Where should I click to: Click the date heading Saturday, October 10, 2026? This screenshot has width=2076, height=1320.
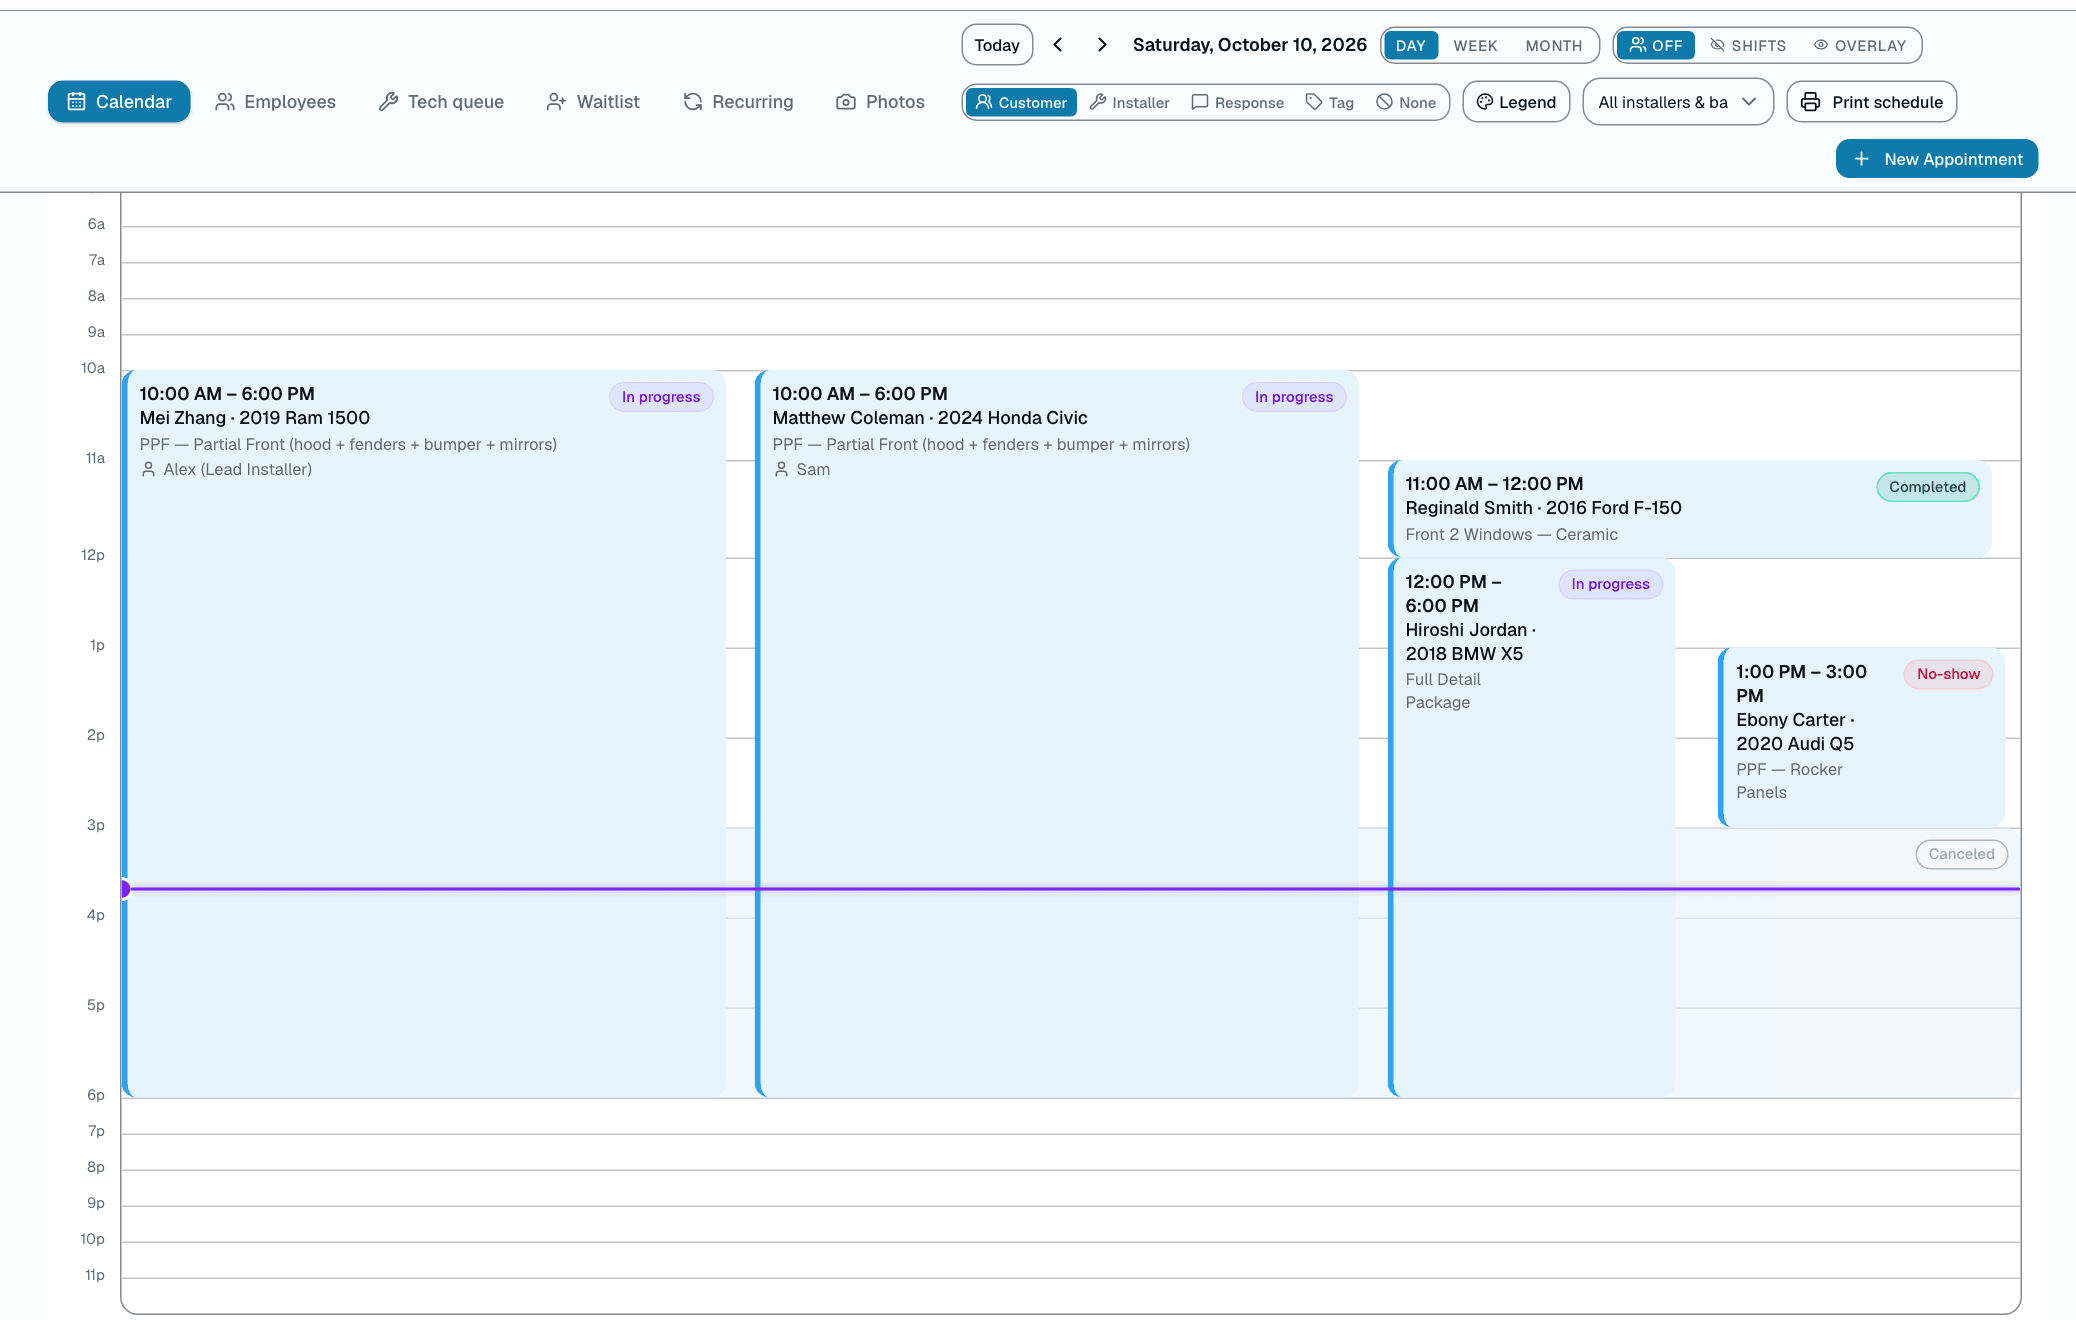pos(1249,45)
